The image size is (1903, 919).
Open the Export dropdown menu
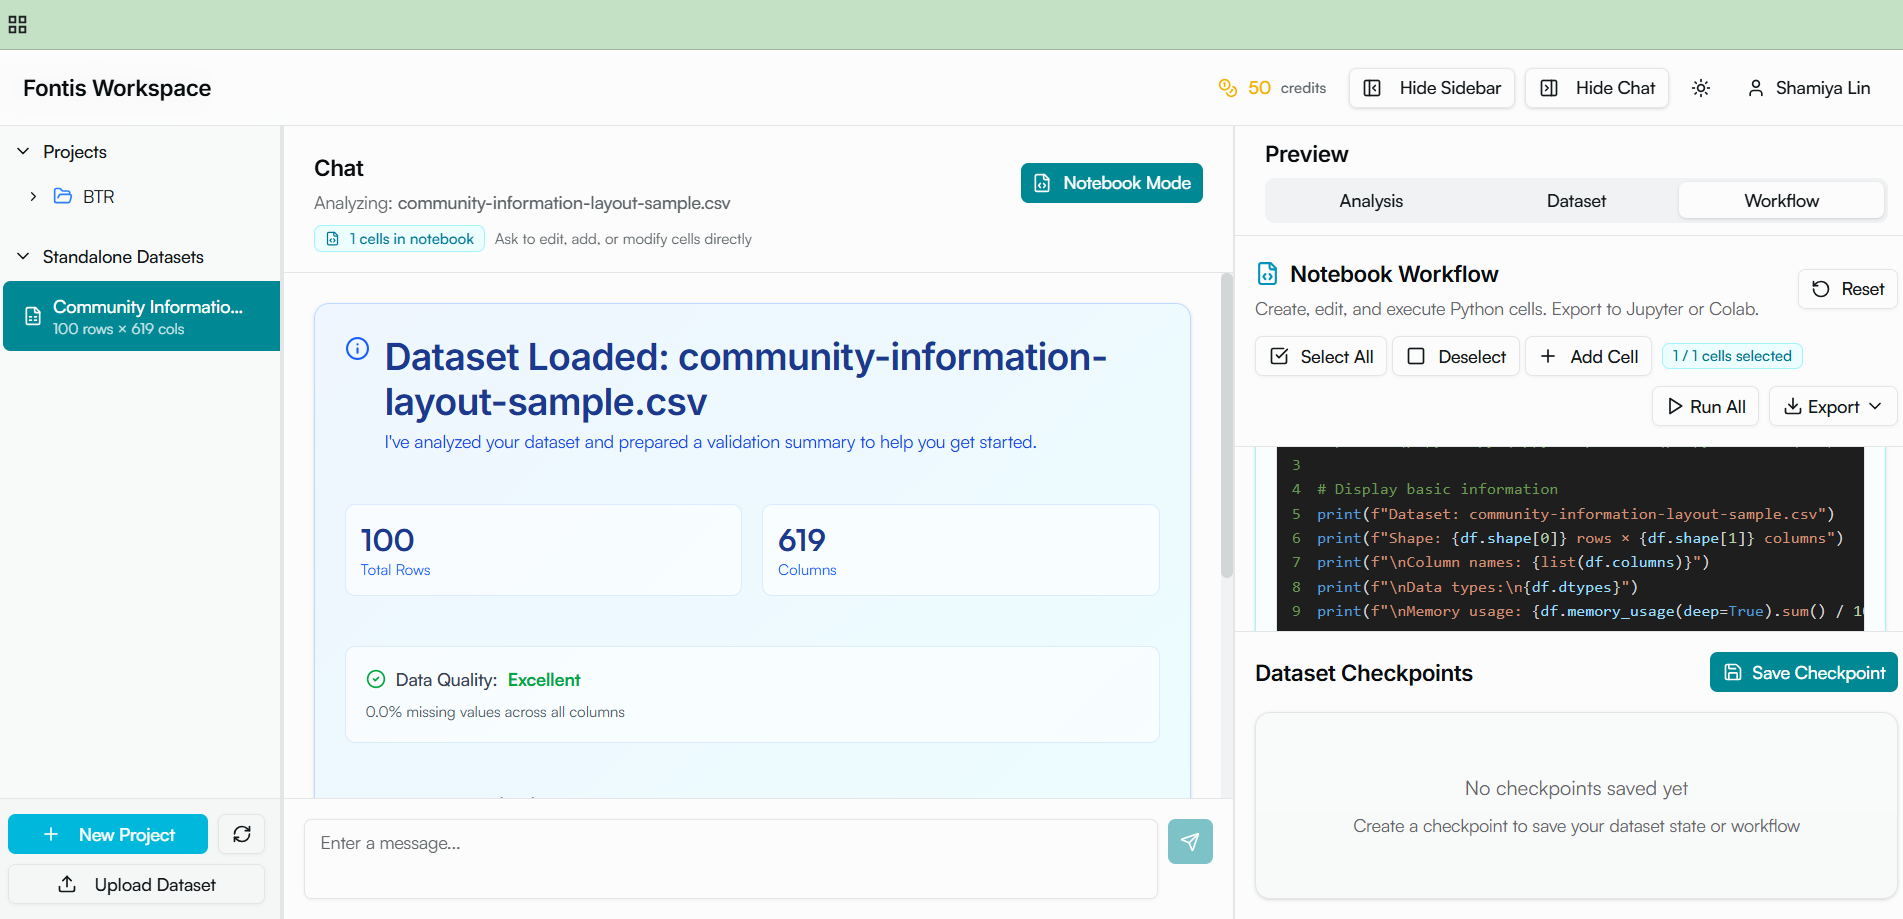pos(1832,406)
